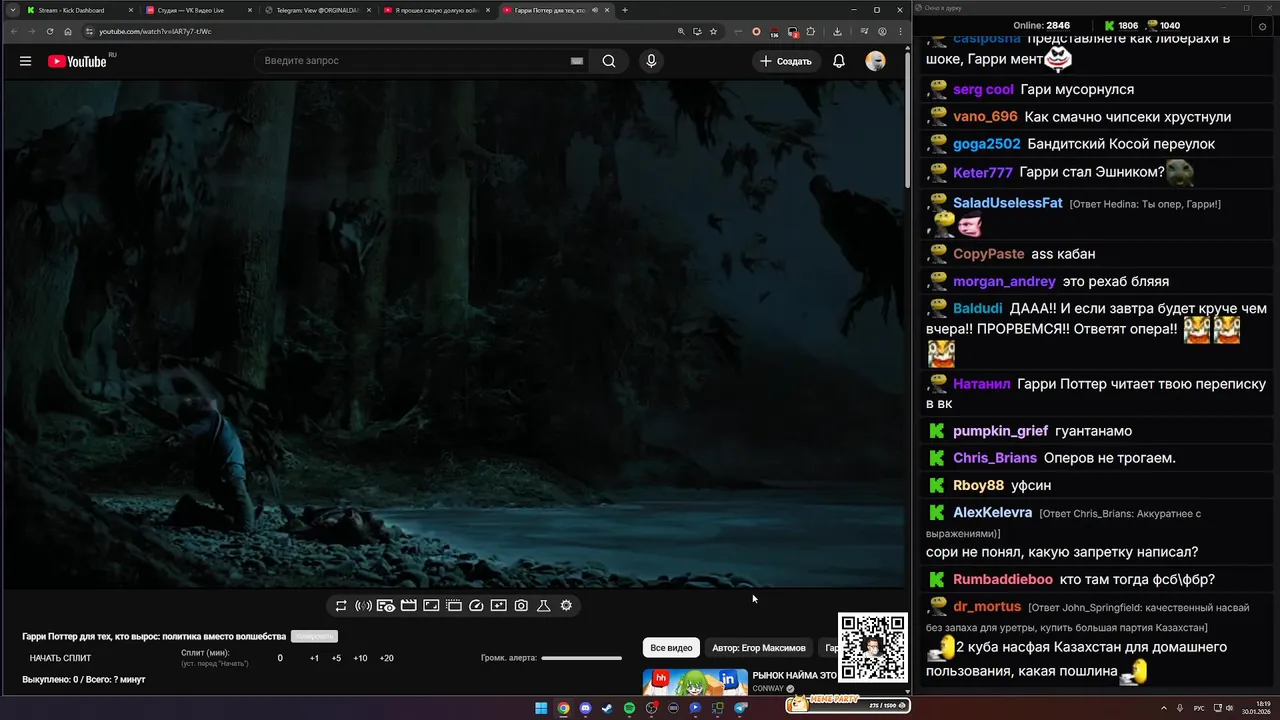Click username goga2502 in chat
This screenshot has width=1280, height=720.
(x=987, y=144)
